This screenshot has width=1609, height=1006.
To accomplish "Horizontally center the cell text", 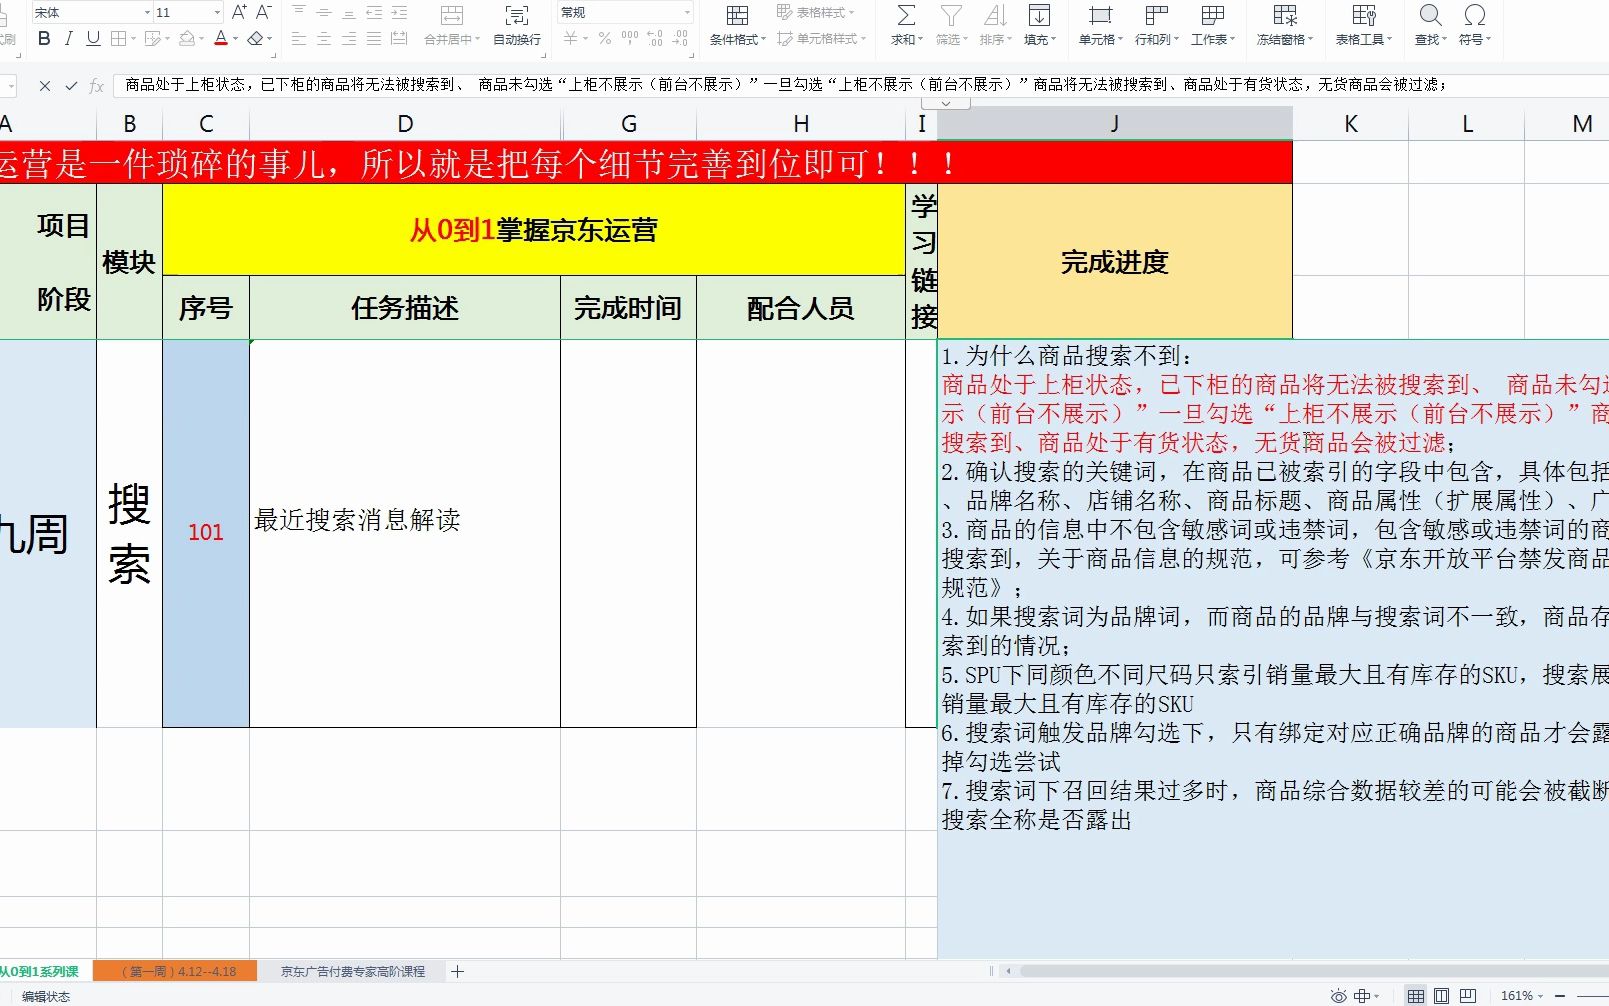I will click(x=324, y=38).
